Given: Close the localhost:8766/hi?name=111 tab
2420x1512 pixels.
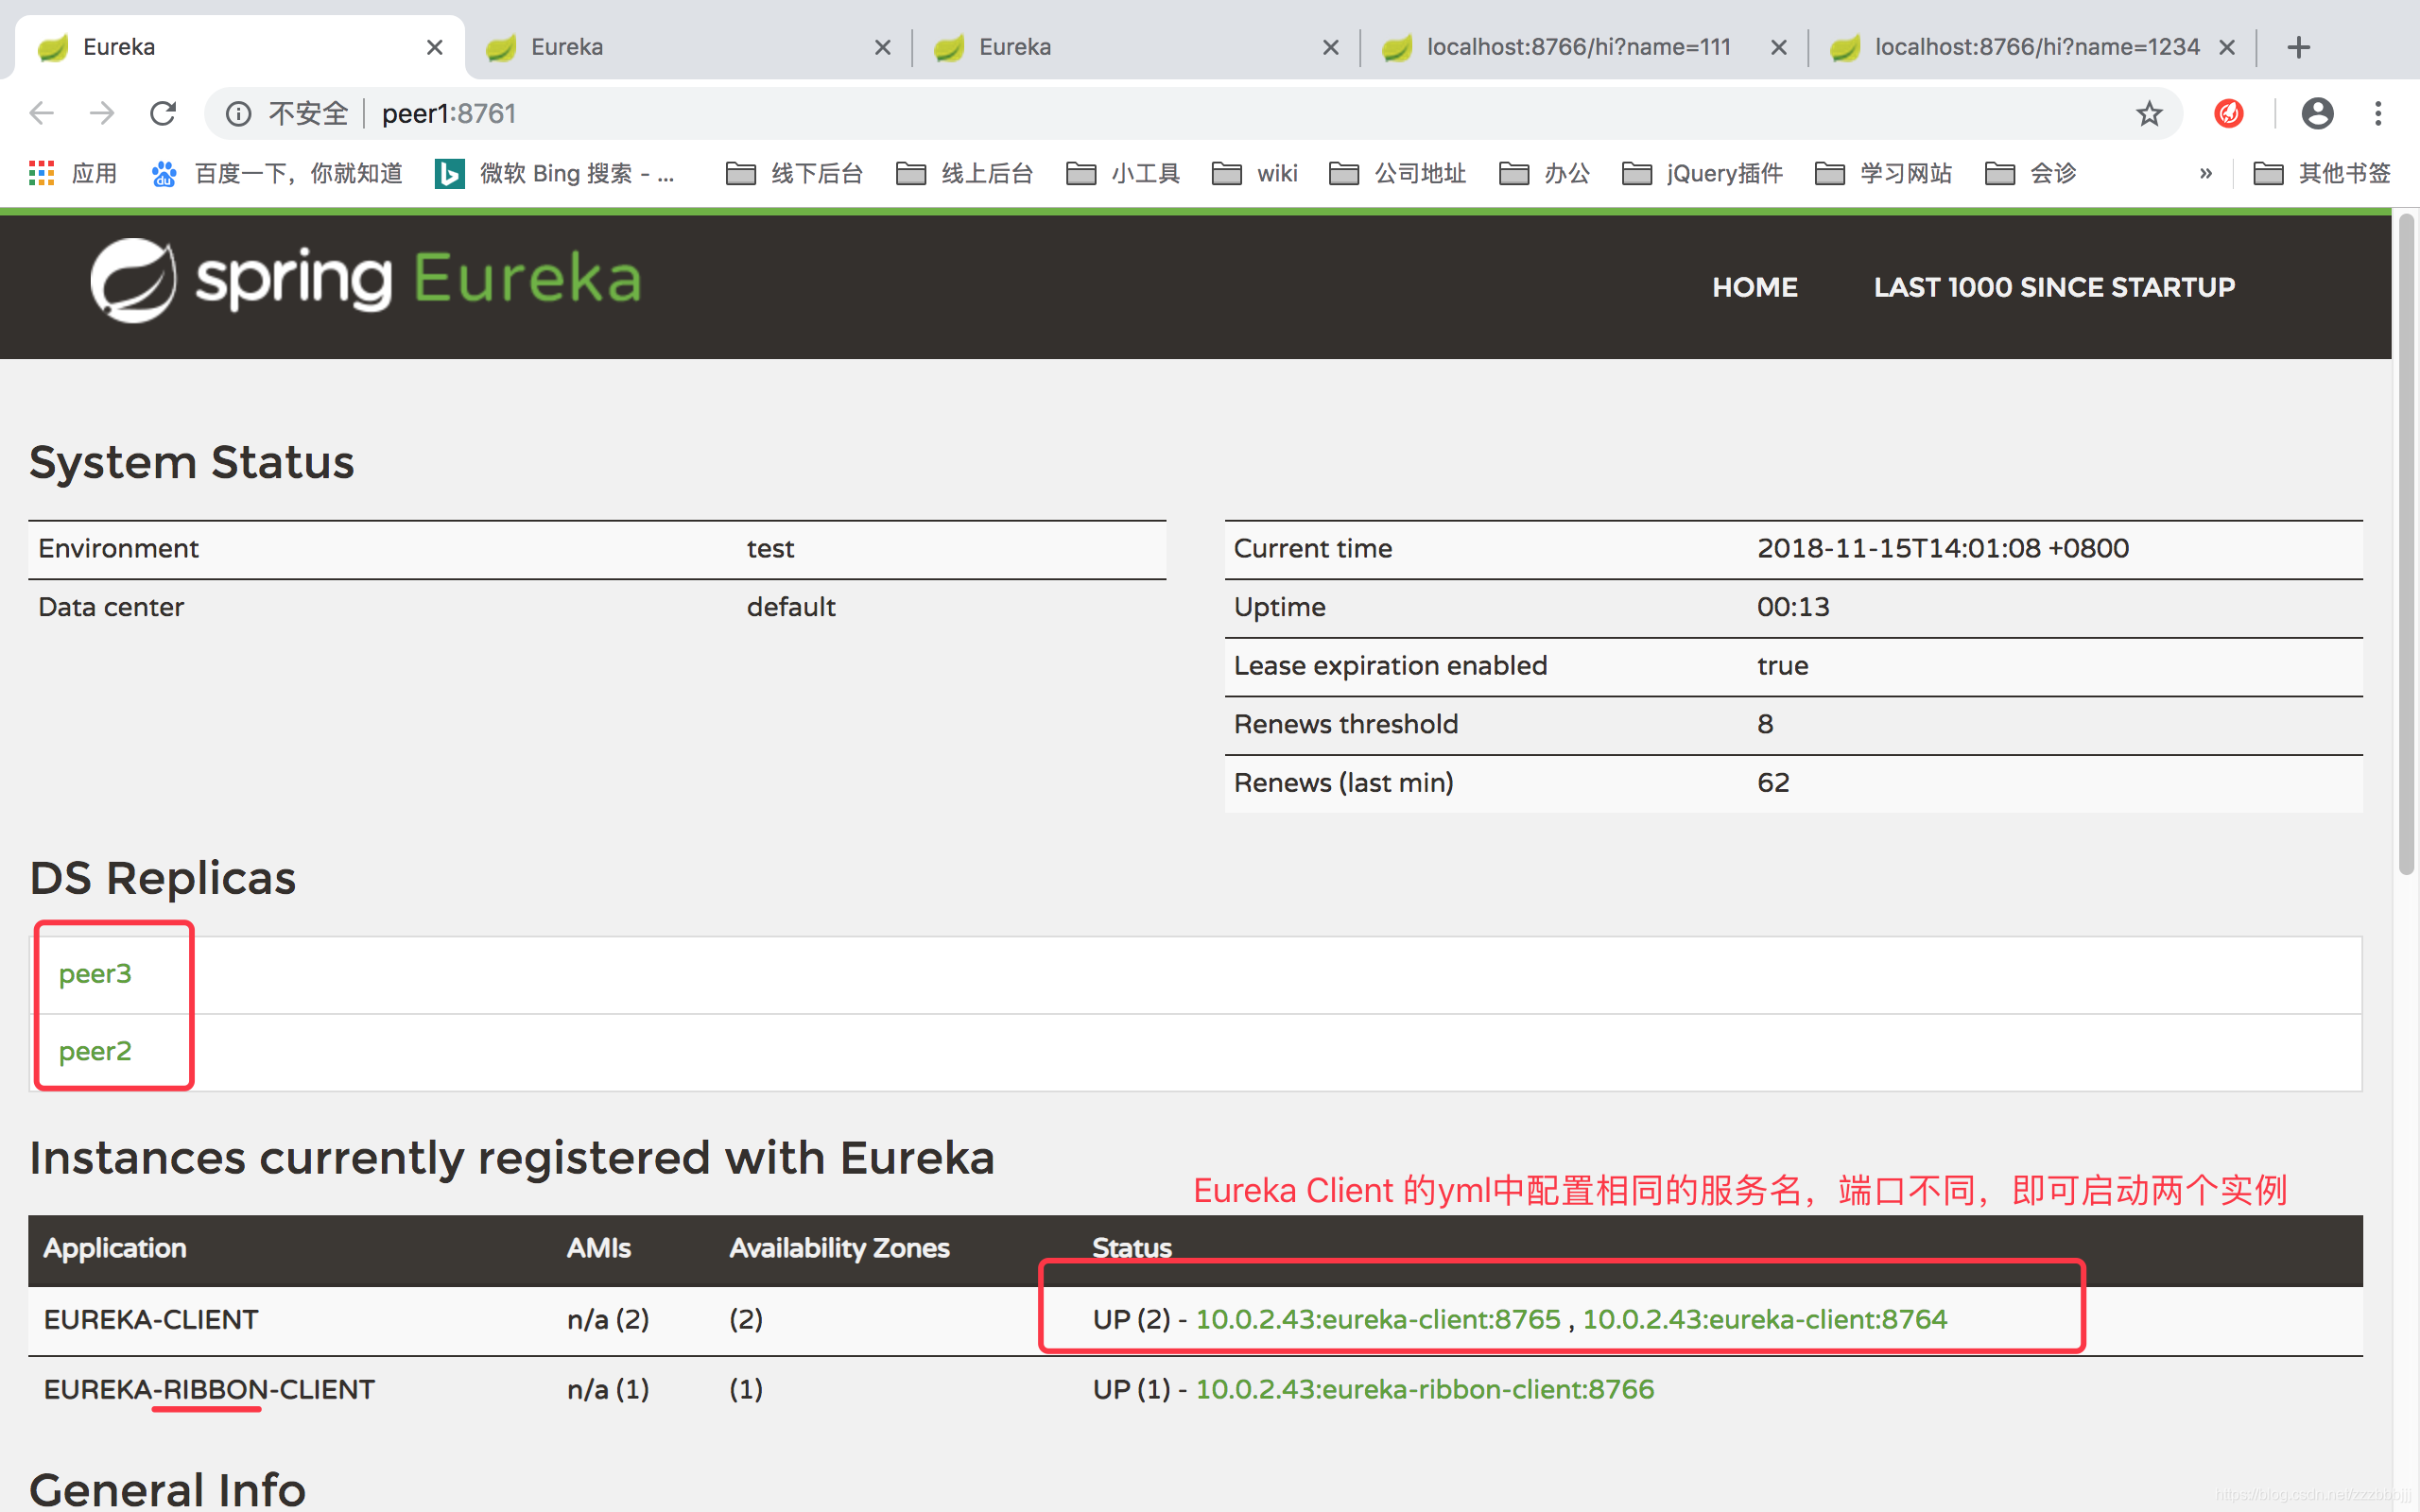Looking at the screenshot, I should pyautogui.click(x=1778, y=47).
